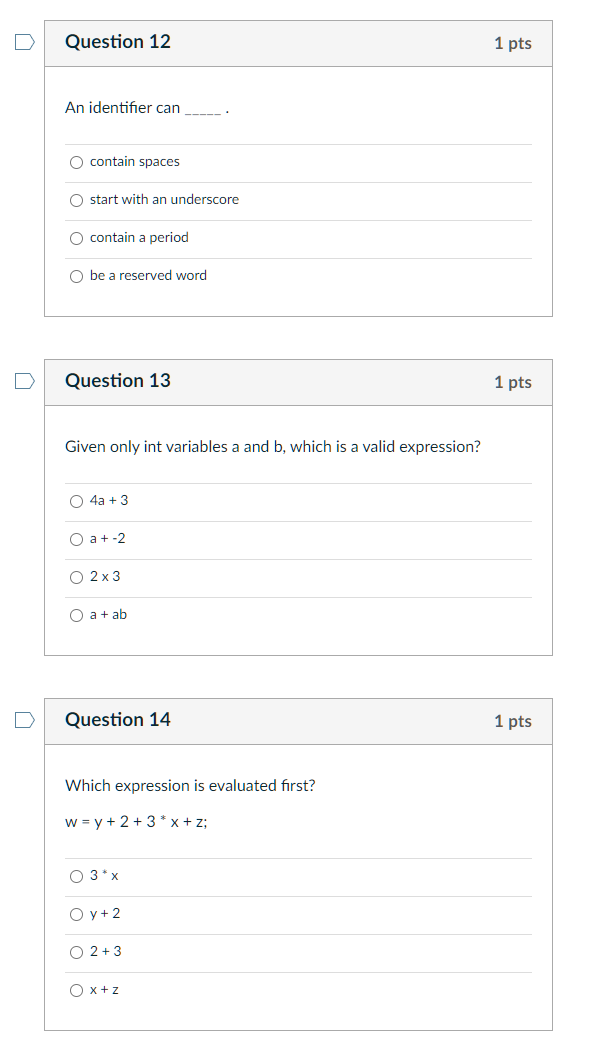
Task: Select the '2 x 3' option
Action: [x=77, y=577]
